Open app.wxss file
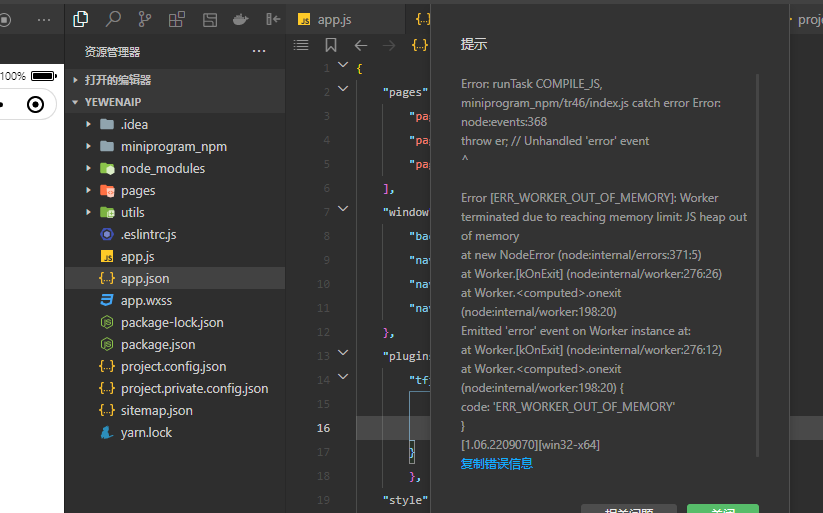The width and height of the screenshot is (823, 513). pos(175,301)
